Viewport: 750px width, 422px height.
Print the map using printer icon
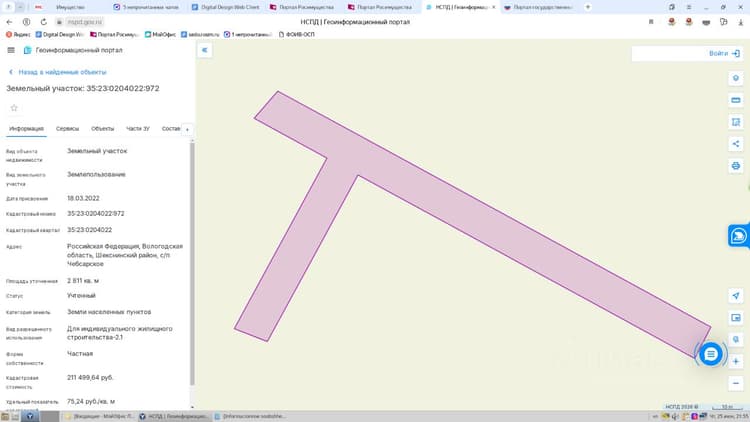point(736,166)
